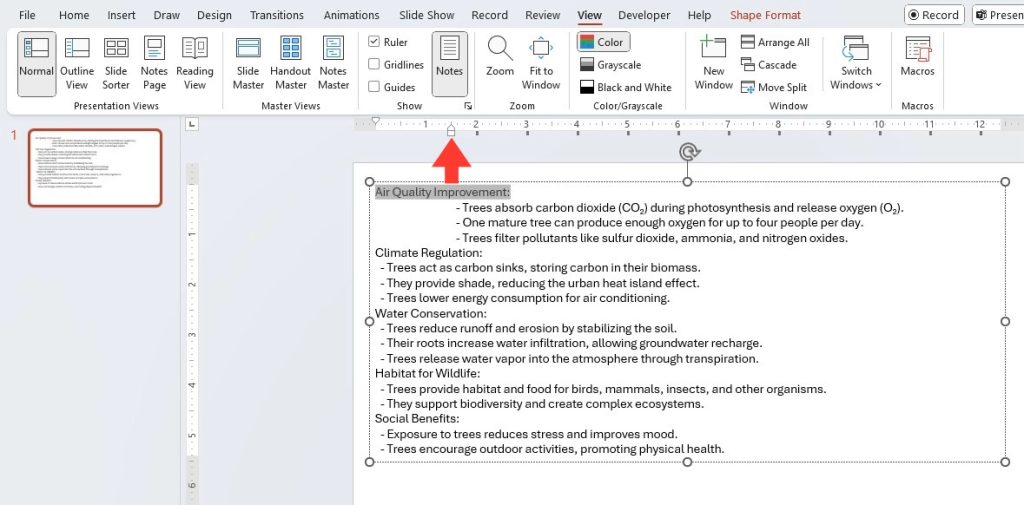1024x505 pixels.
Task: Click Fit to Window
Action: click(541, 64)
